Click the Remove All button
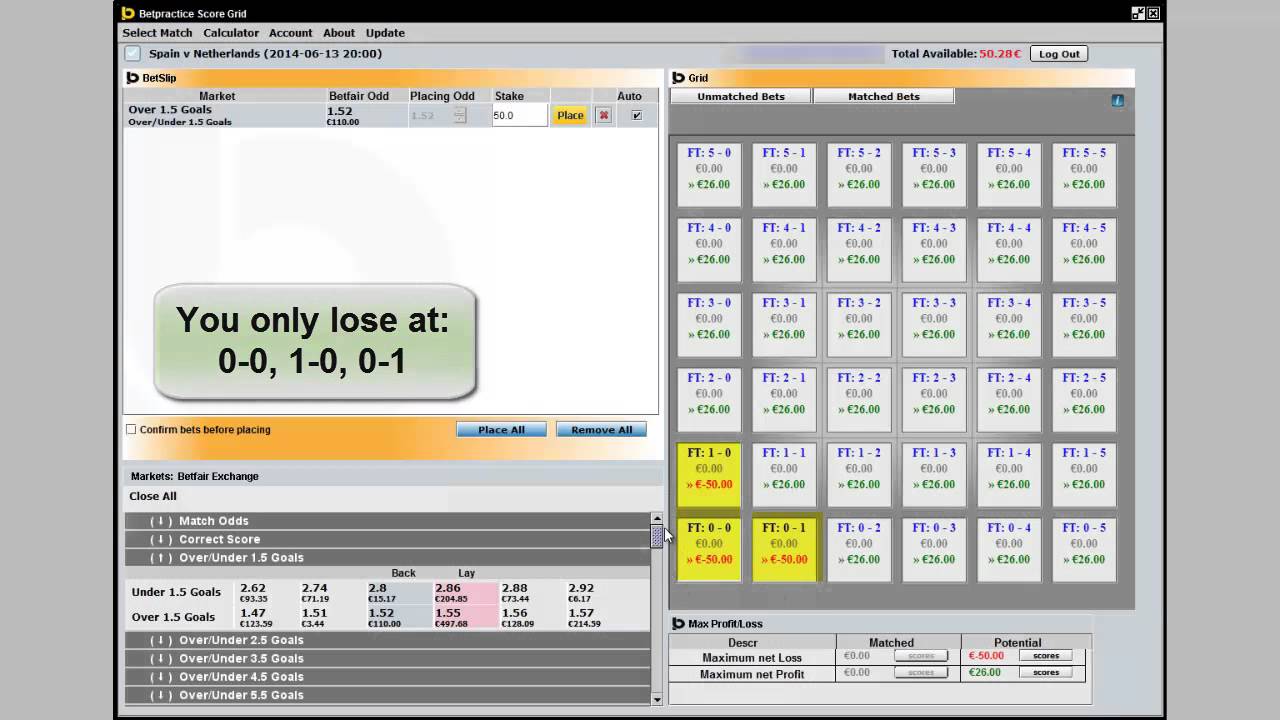The height and width of the screenshot is (720, 1280). (x=601, y=430)
